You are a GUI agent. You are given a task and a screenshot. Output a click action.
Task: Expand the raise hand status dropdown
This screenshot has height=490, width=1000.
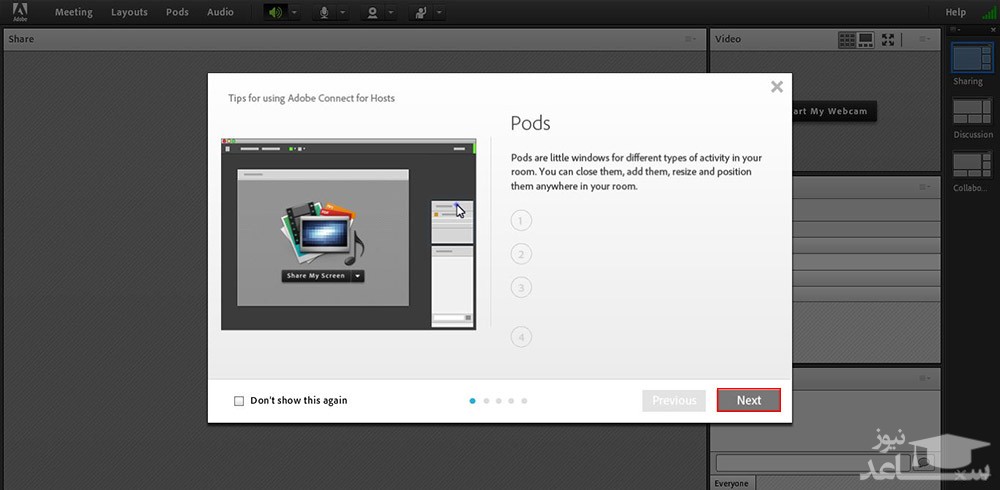coord(439,13)
